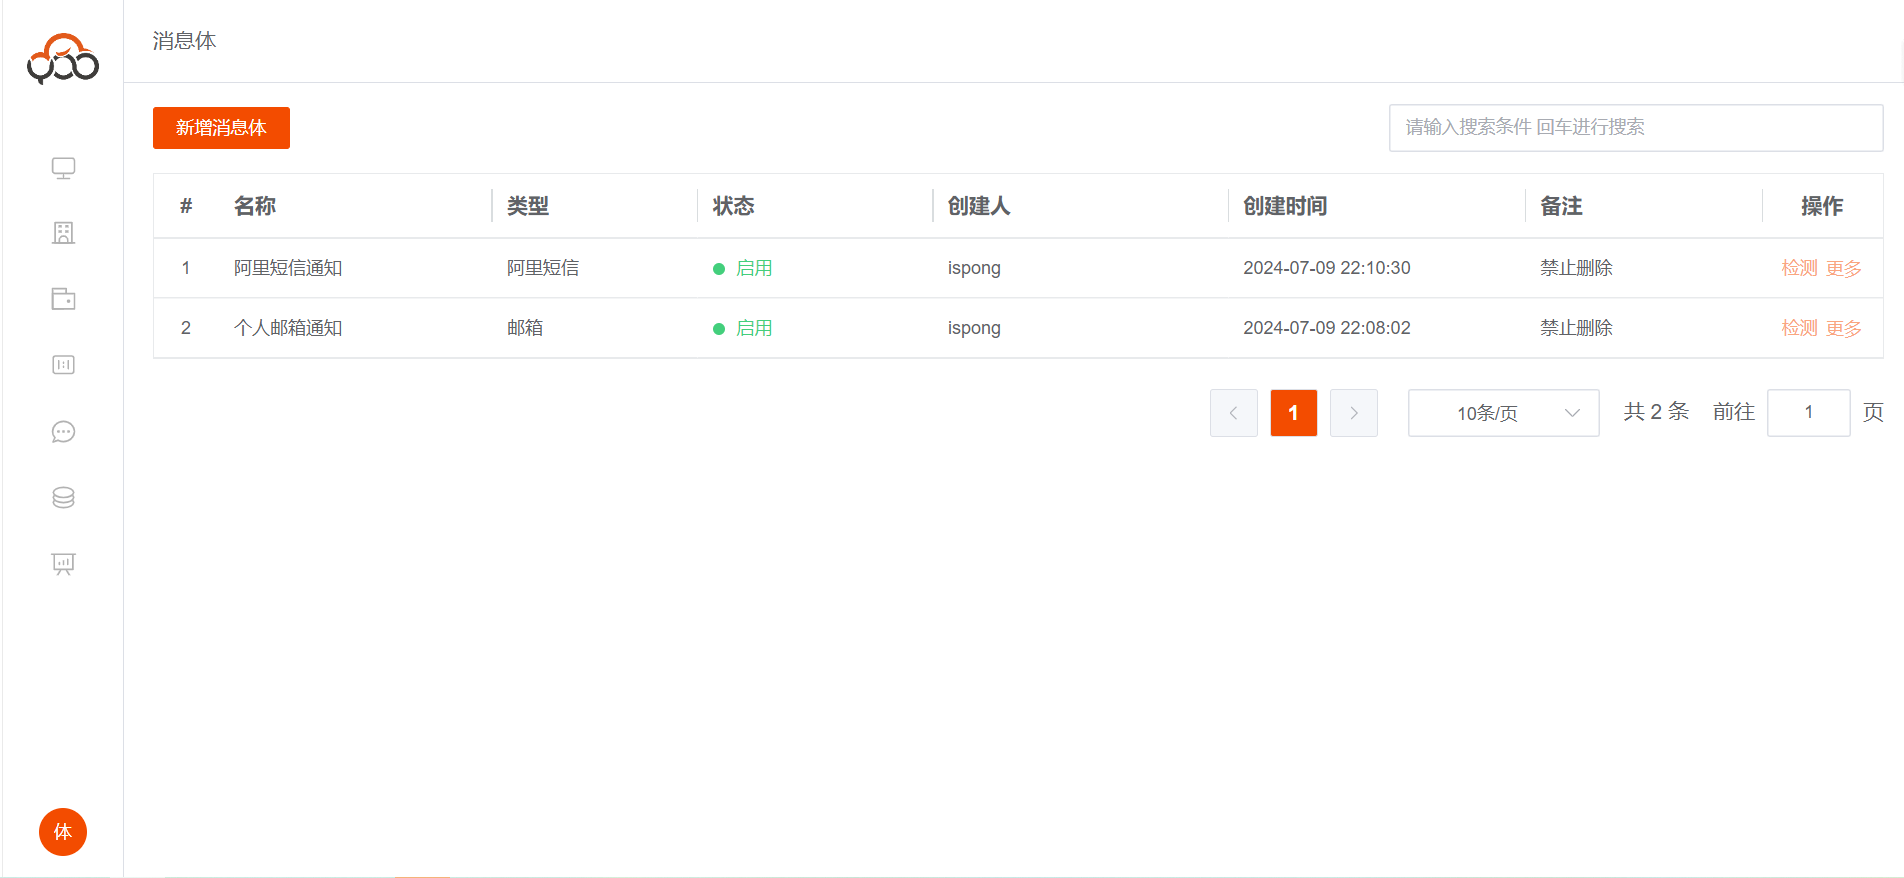Go to the next page arrow
The height and width of the screenshot is (878, 1904).
pyautogui.click(x=1353, y=413)
